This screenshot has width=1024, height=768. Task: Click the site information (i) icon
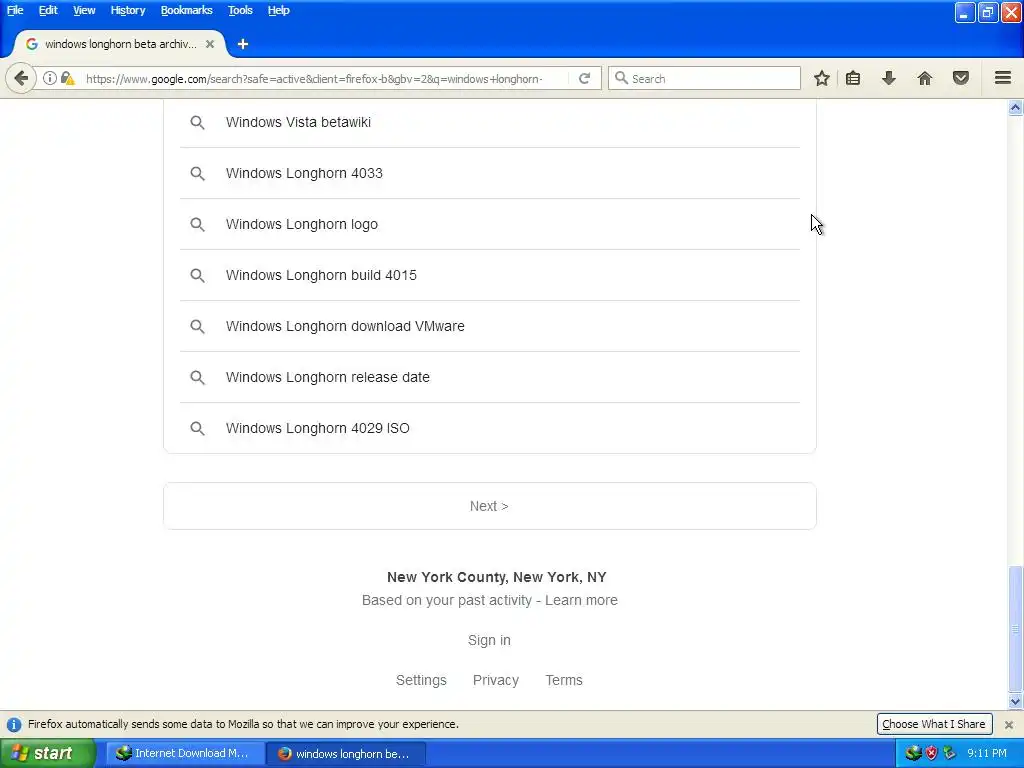tap(50, 78)
